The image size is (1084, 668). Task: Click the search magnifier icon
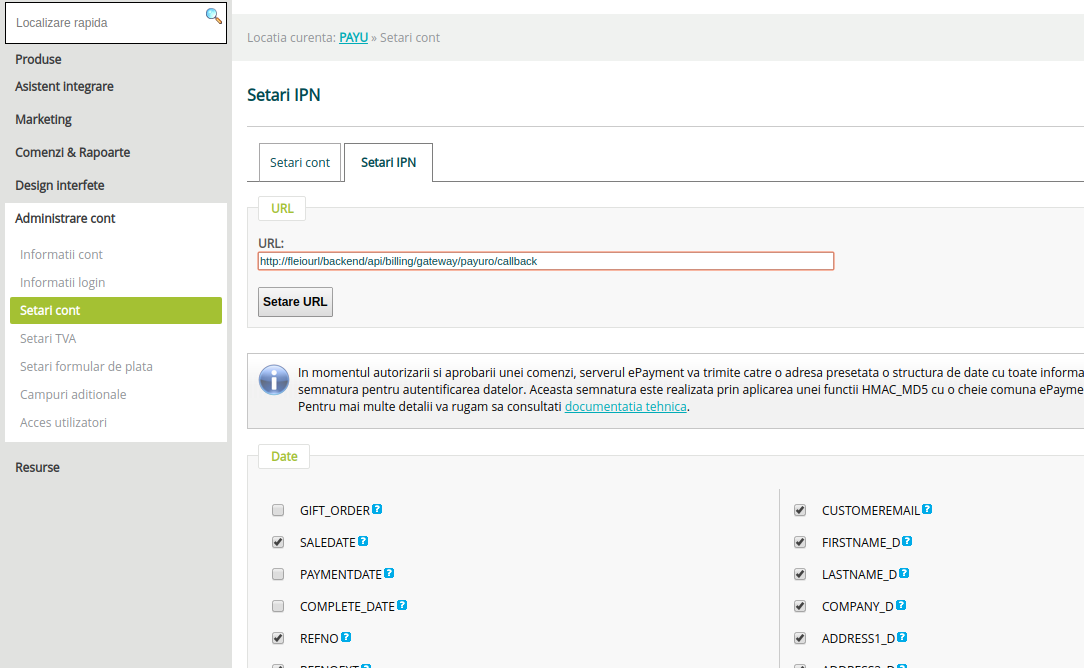213,16
